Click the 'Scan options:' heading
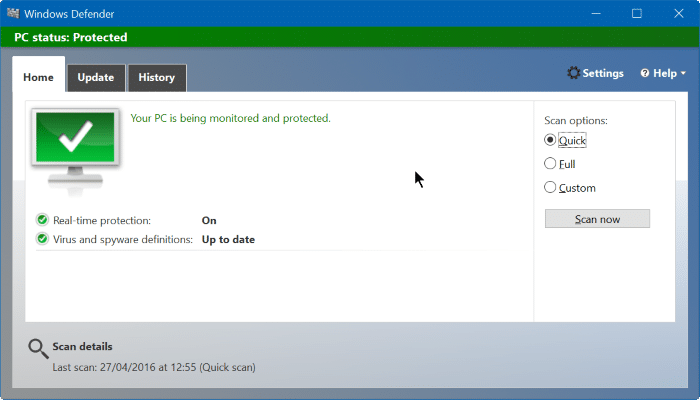Screen dimensions: 700x400 click(576, 121)
